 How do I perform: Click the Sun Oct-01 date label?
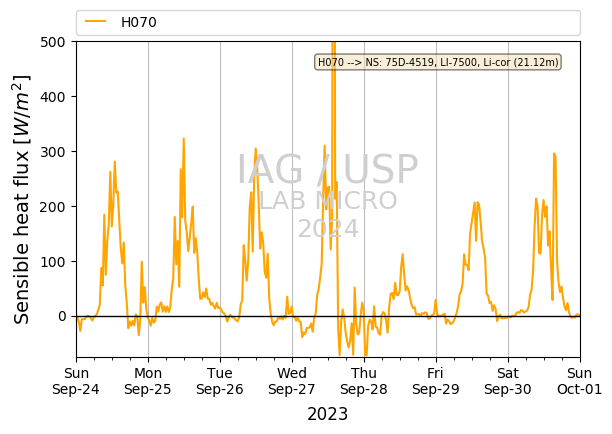click(x=580, y=381)
